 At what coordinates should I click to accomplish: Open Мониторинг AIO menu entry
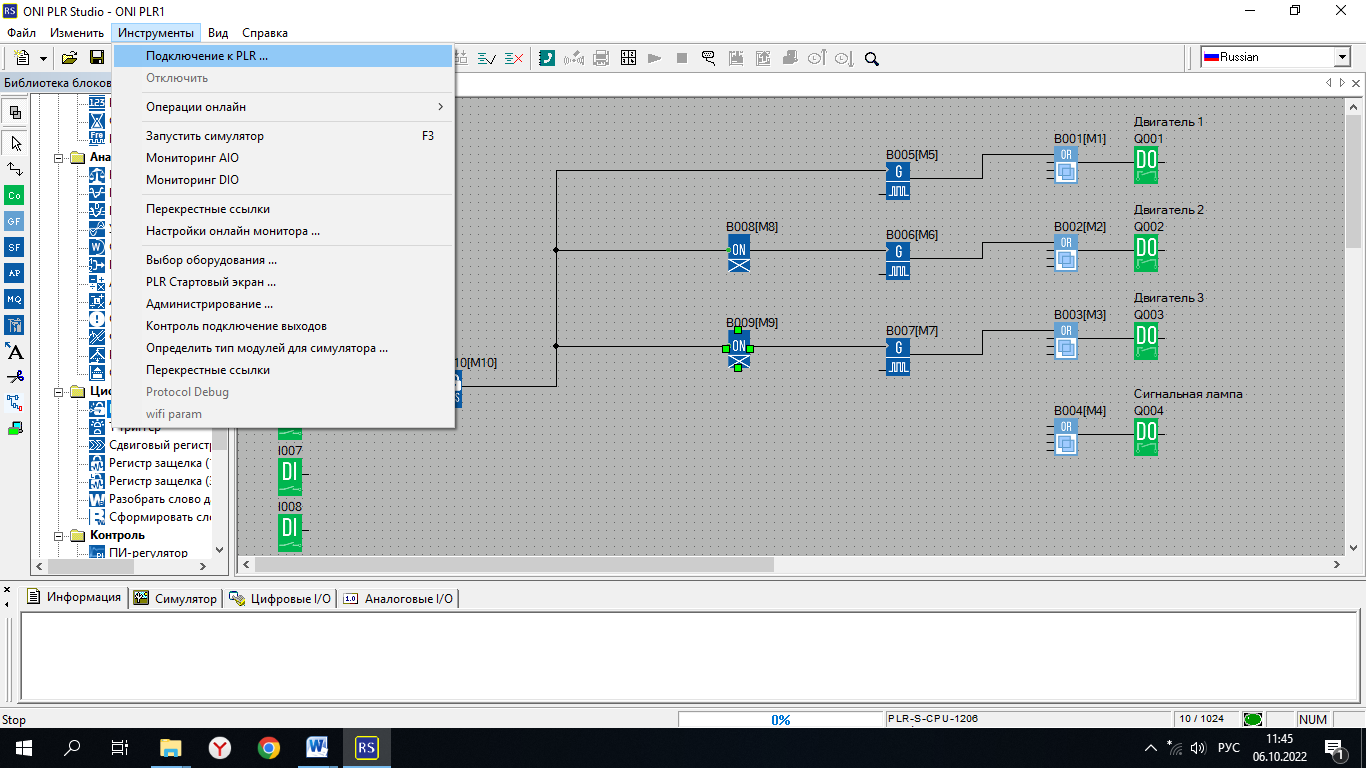(283, 158)
